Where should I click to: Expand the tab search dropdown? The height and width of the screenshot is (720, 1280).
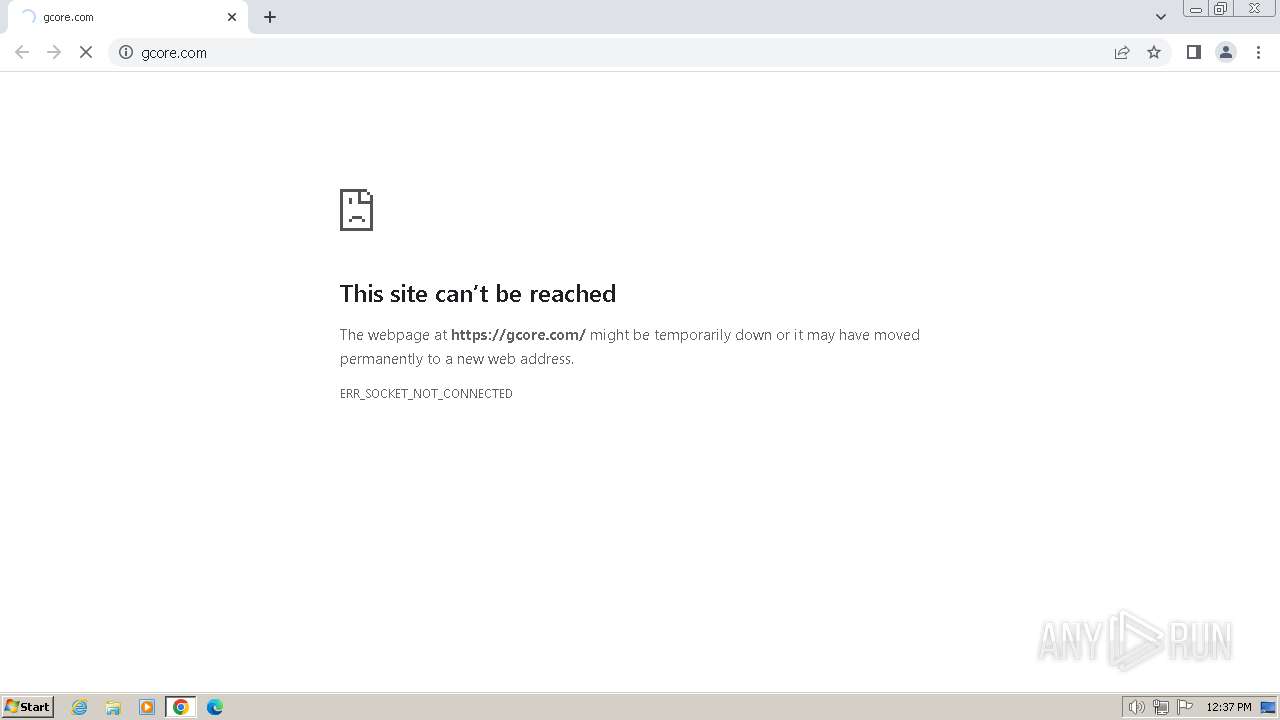click(1160, 17)
